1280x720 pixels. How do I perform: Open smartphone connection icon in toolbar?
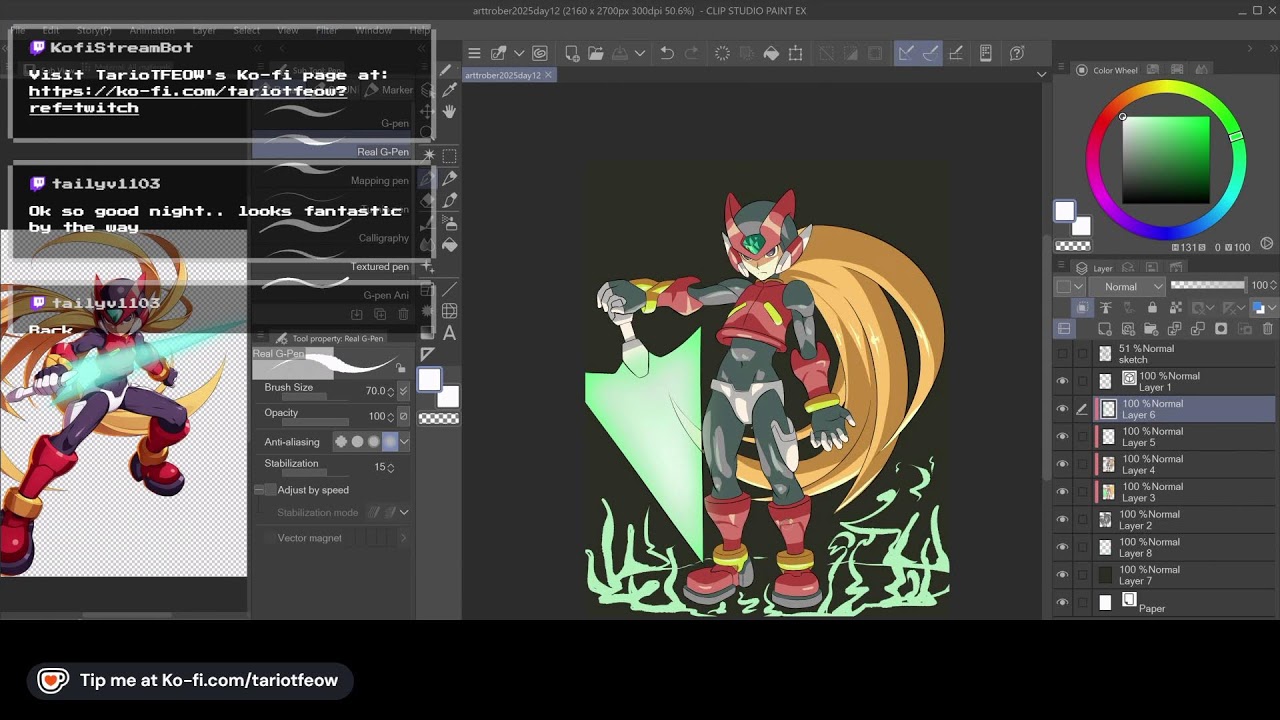[986, 53]
